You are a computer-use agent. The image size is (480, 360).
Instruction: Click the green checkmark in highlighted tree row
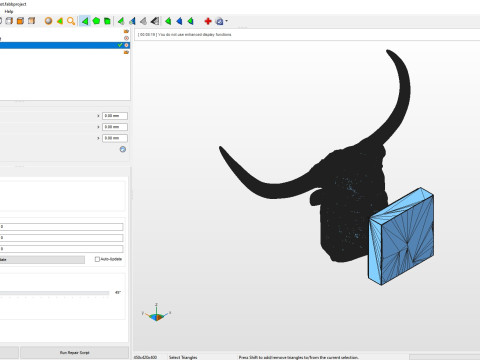click(120, 45)
